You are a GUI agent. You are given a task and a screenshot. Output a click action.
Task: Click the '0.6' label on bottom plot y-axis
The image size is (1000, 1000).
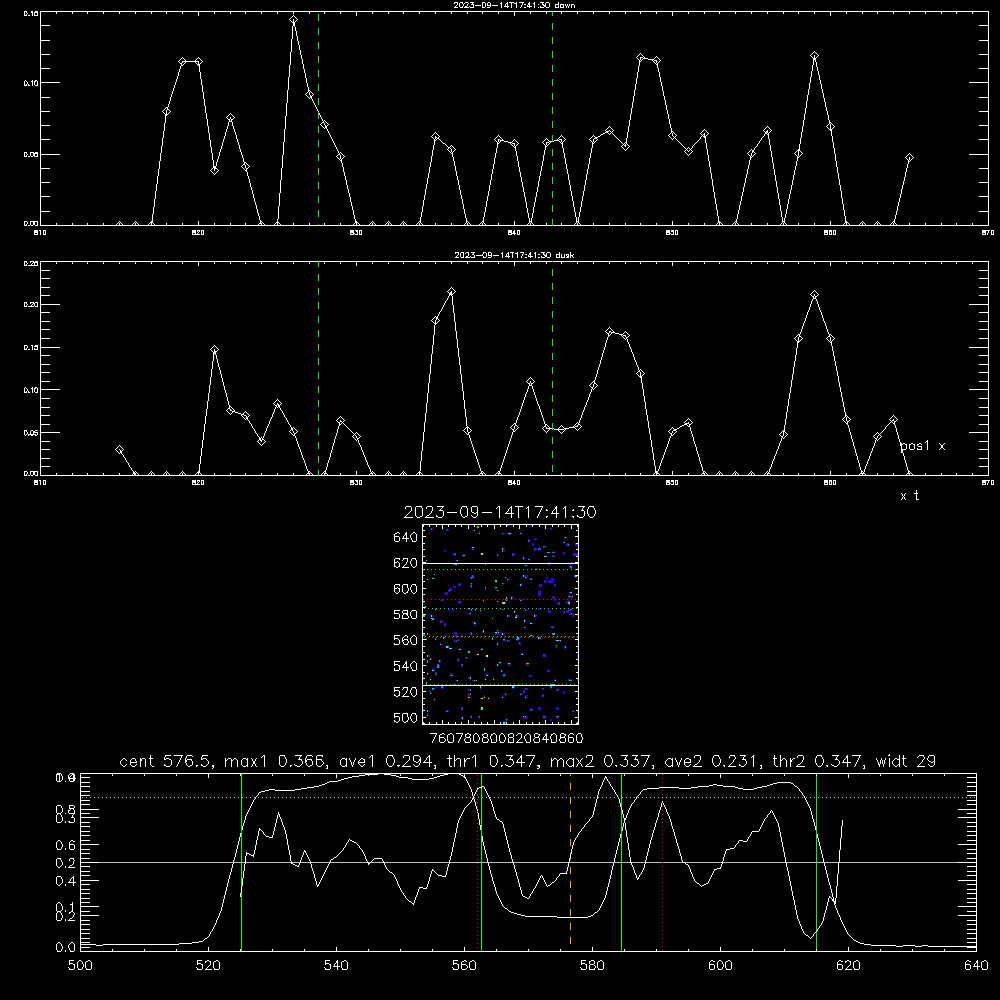click(x=66, y=845)
